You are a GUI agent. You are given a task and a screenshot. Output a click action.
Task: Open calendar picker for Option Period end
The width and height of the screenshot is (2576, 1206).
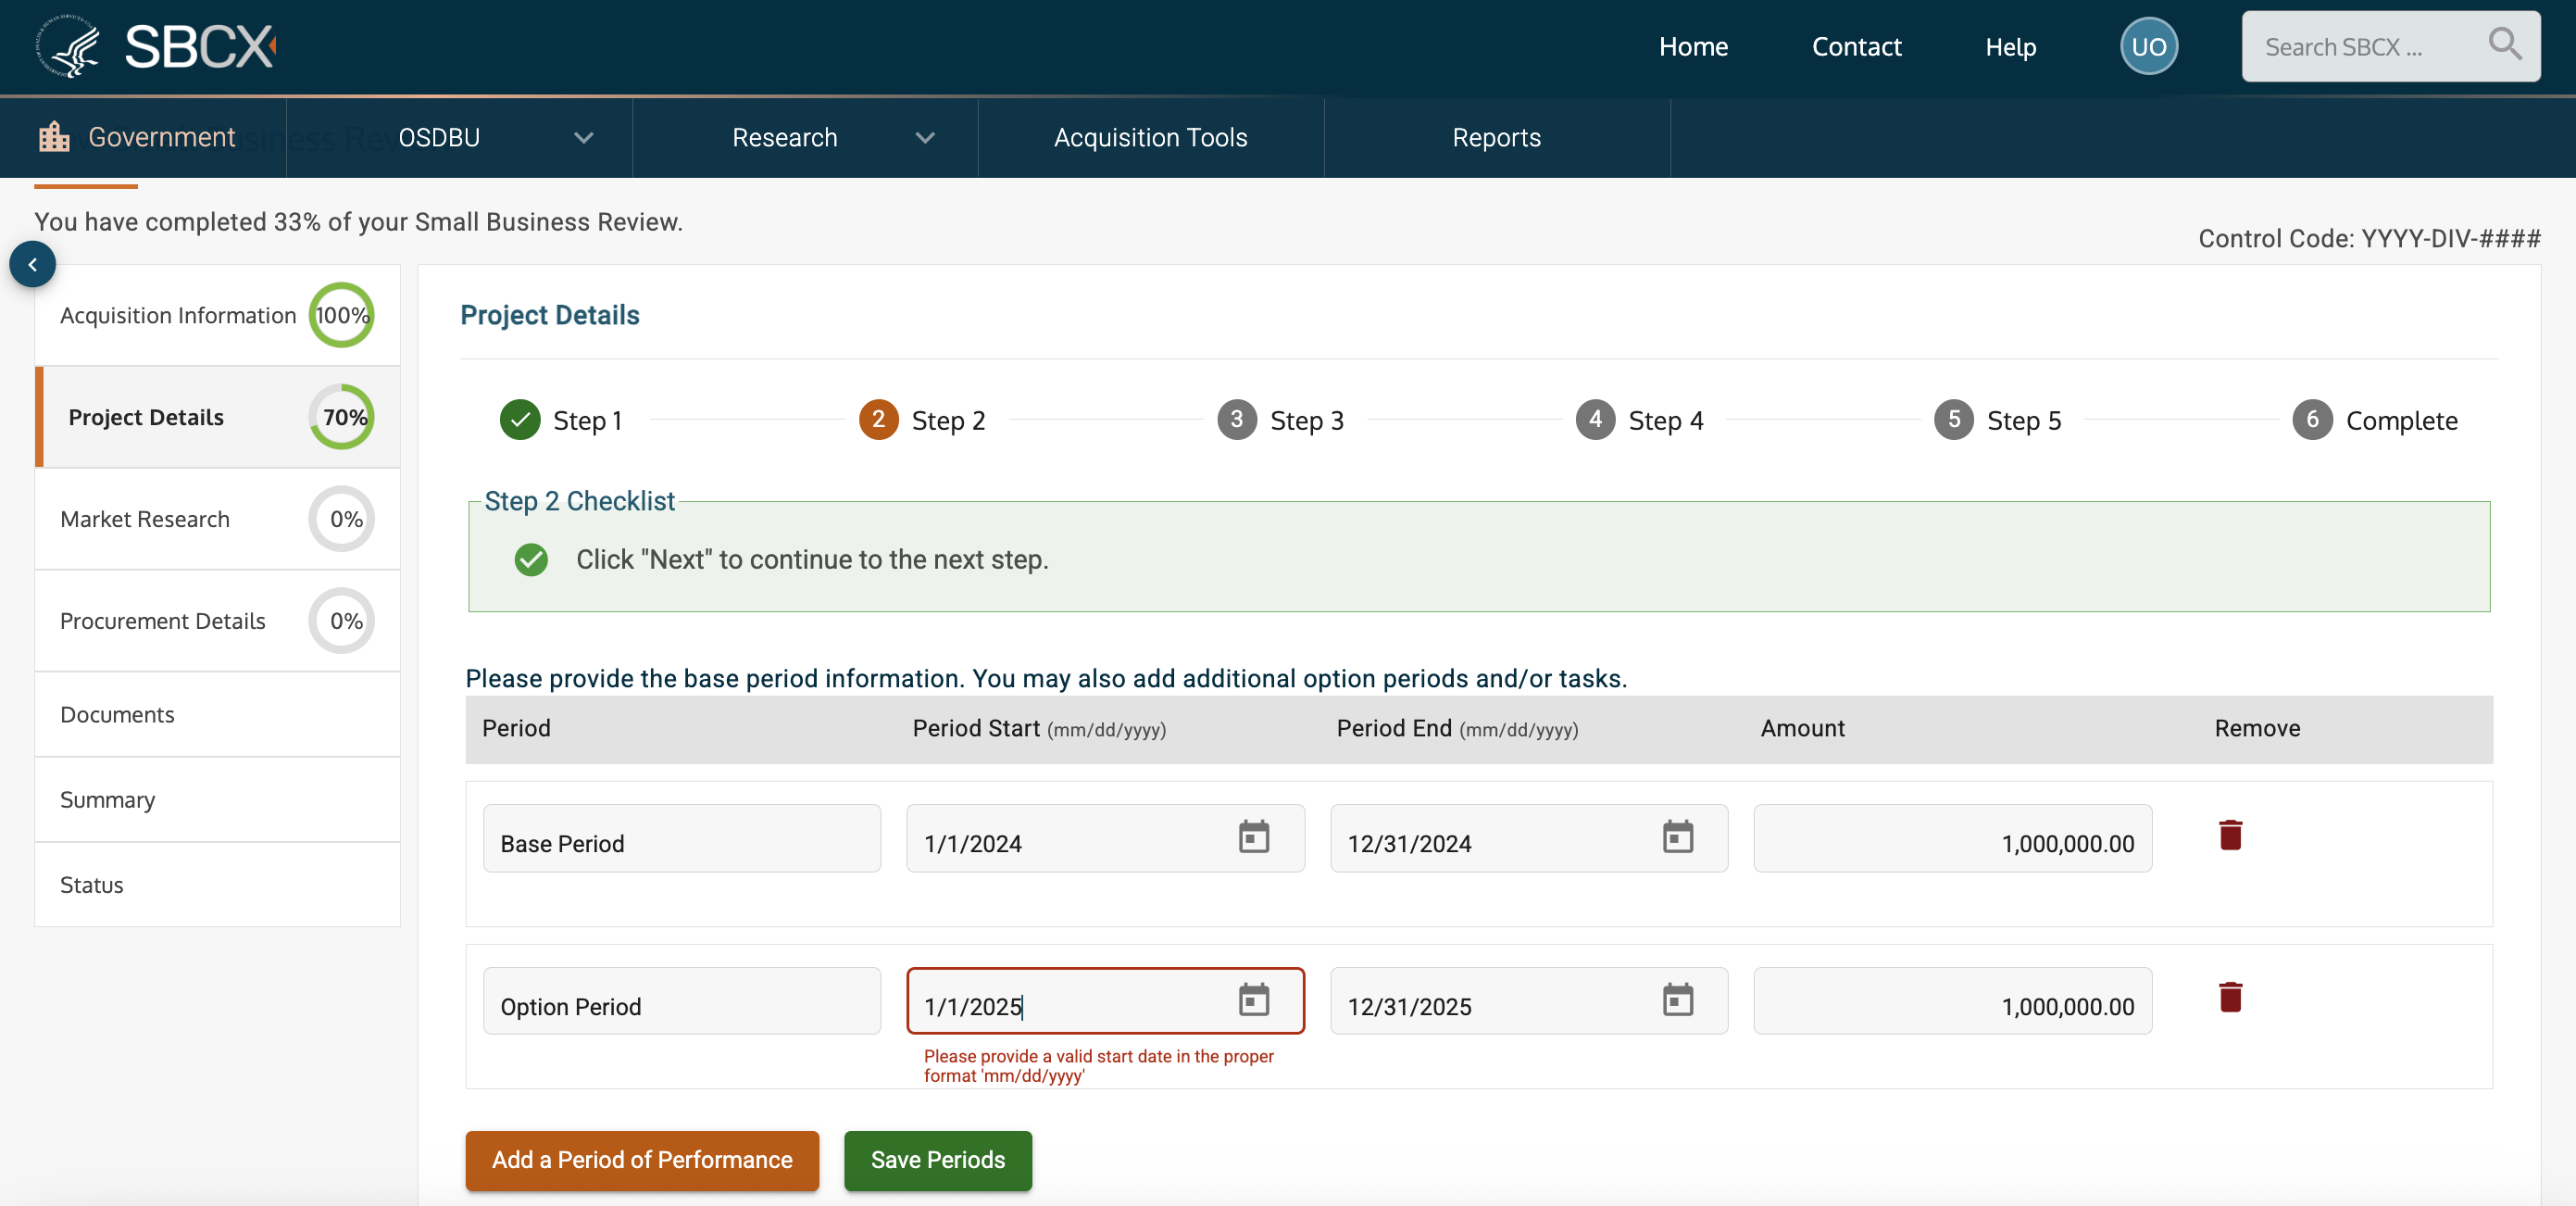click(x=1677, y=1000)
